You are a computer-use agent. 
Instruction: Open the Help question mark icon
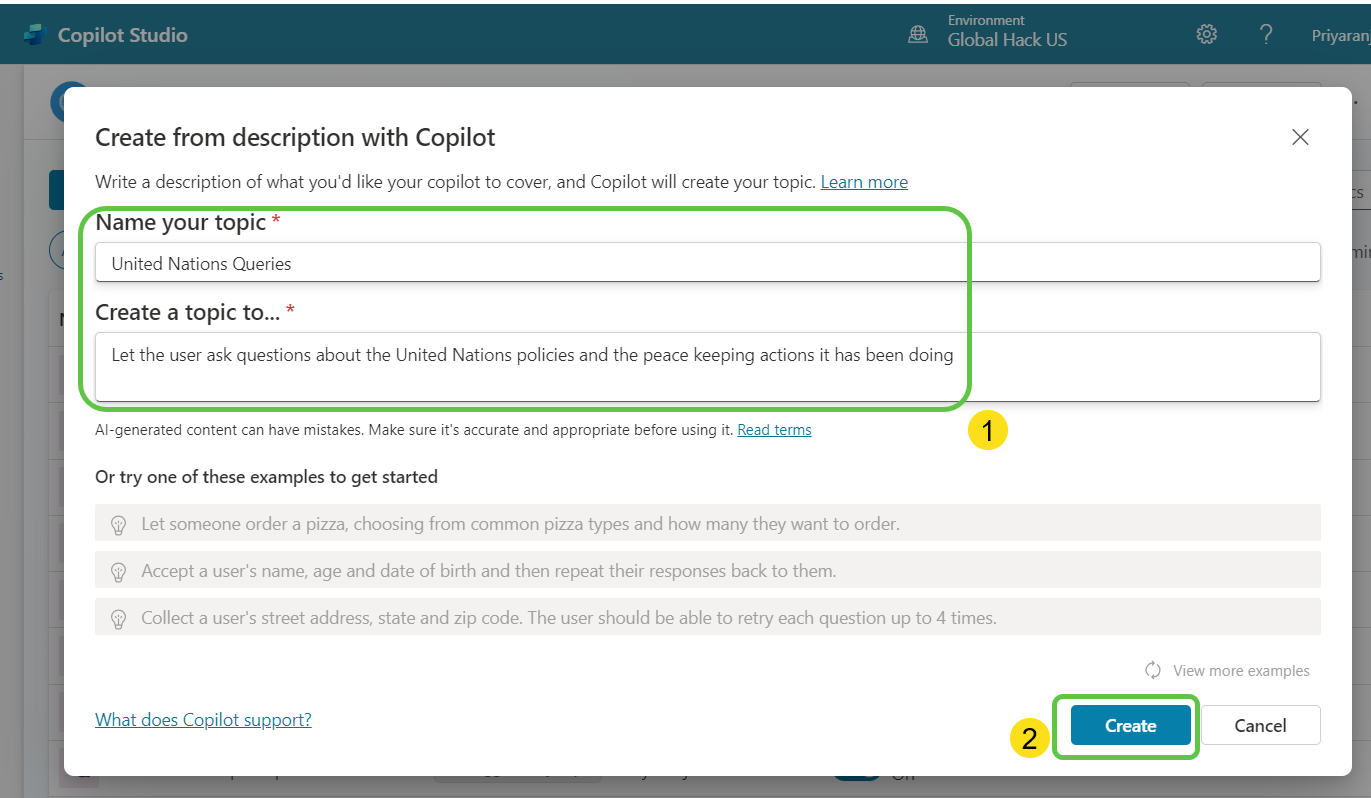[x=1266, y=35]
